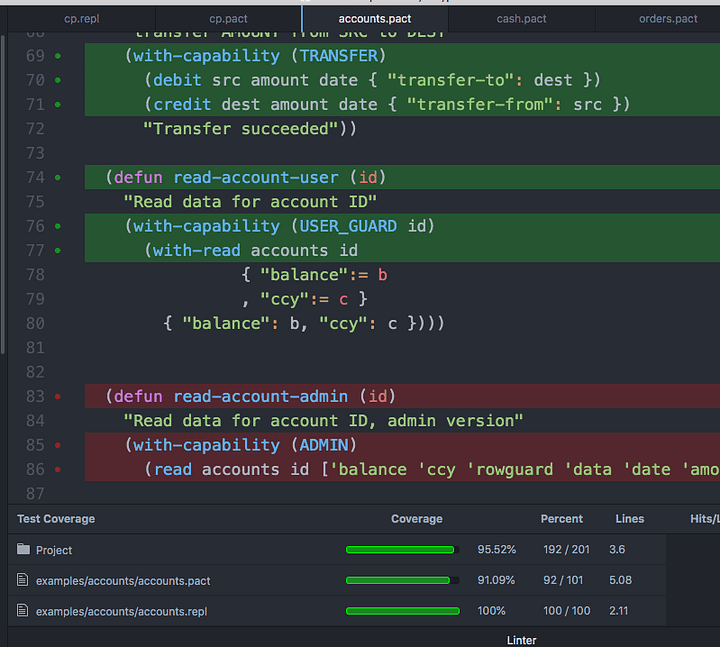Click green coverage dot on line 70
This screenshot has width=720, height=647.
[x=58, y=80]
